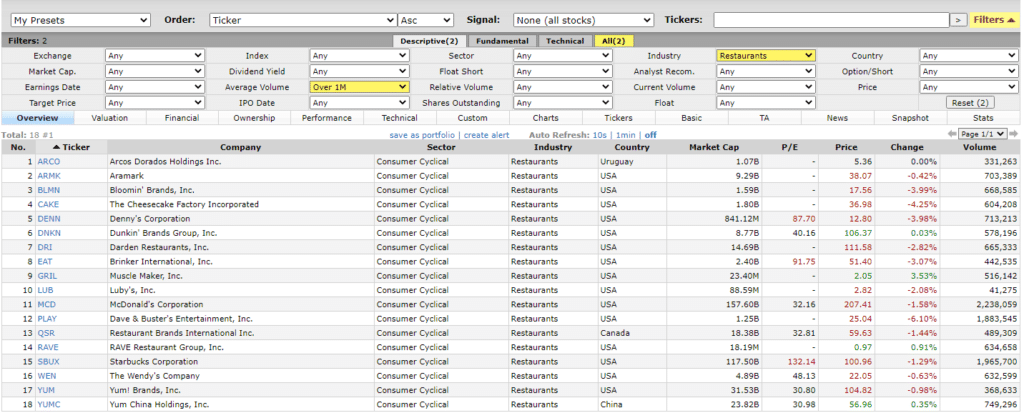Open the Earnings Date dropdown
This screenshot has height=413, width=1024.
pyautogui.click(x=155, y=87)
